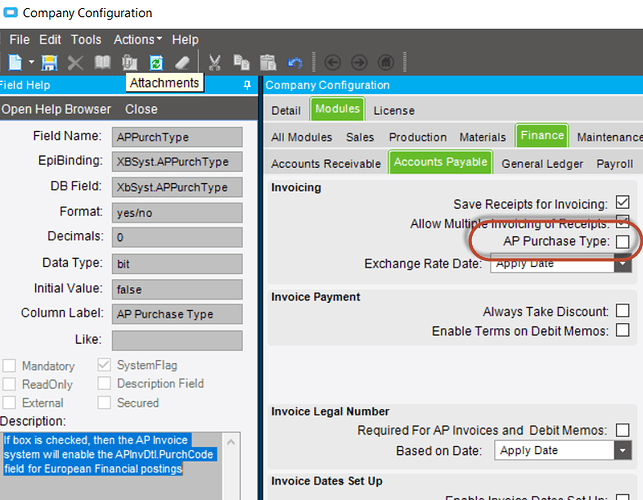643x500 pixels.
Task: Expand the Based on Date dropdown
Action: 622,450
